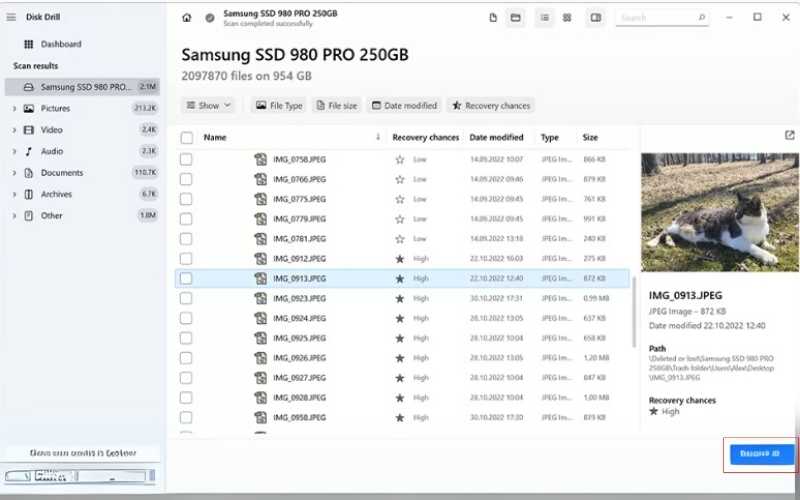Viewport: 800px width, 500px height.
Task: Click the Documents category icon
Action: pos(29,173)
